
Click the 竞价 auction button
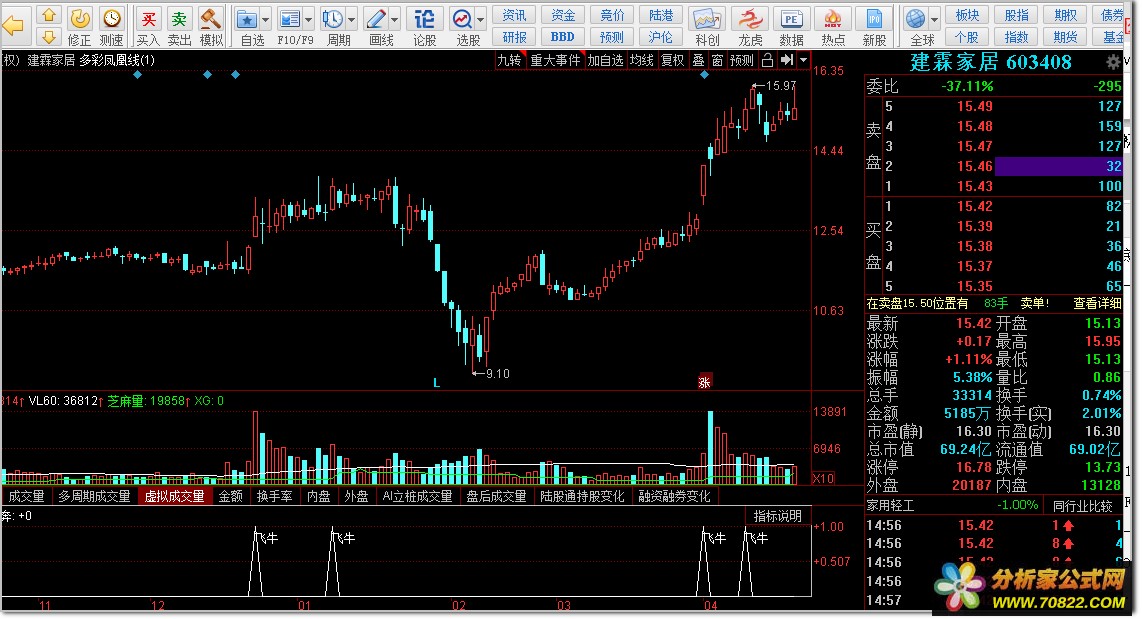pos(612,15)
